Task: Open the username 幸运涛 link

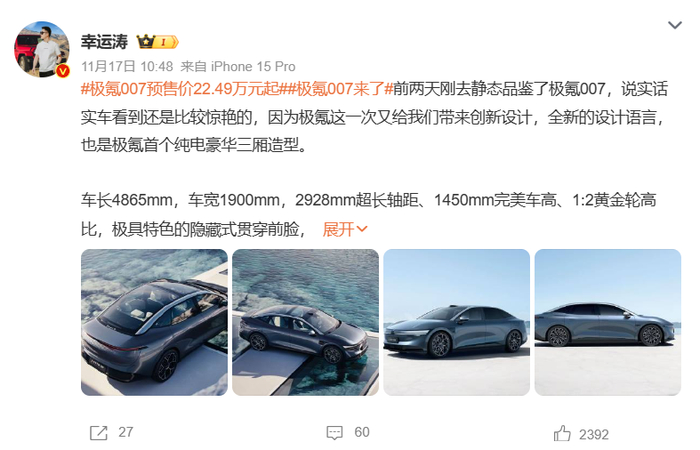Action: [x=104, y=42]
